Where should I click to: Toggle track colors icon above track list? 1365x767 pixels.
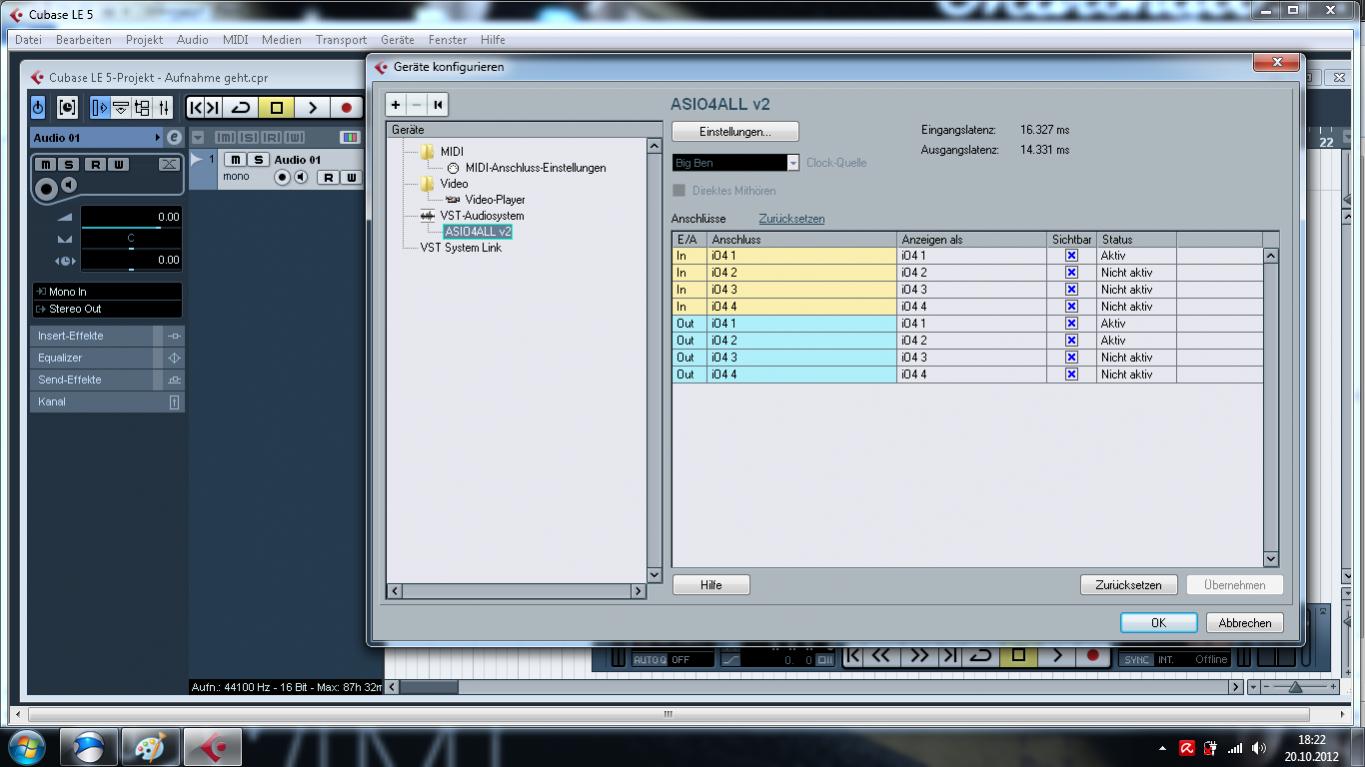pos(349,137)
